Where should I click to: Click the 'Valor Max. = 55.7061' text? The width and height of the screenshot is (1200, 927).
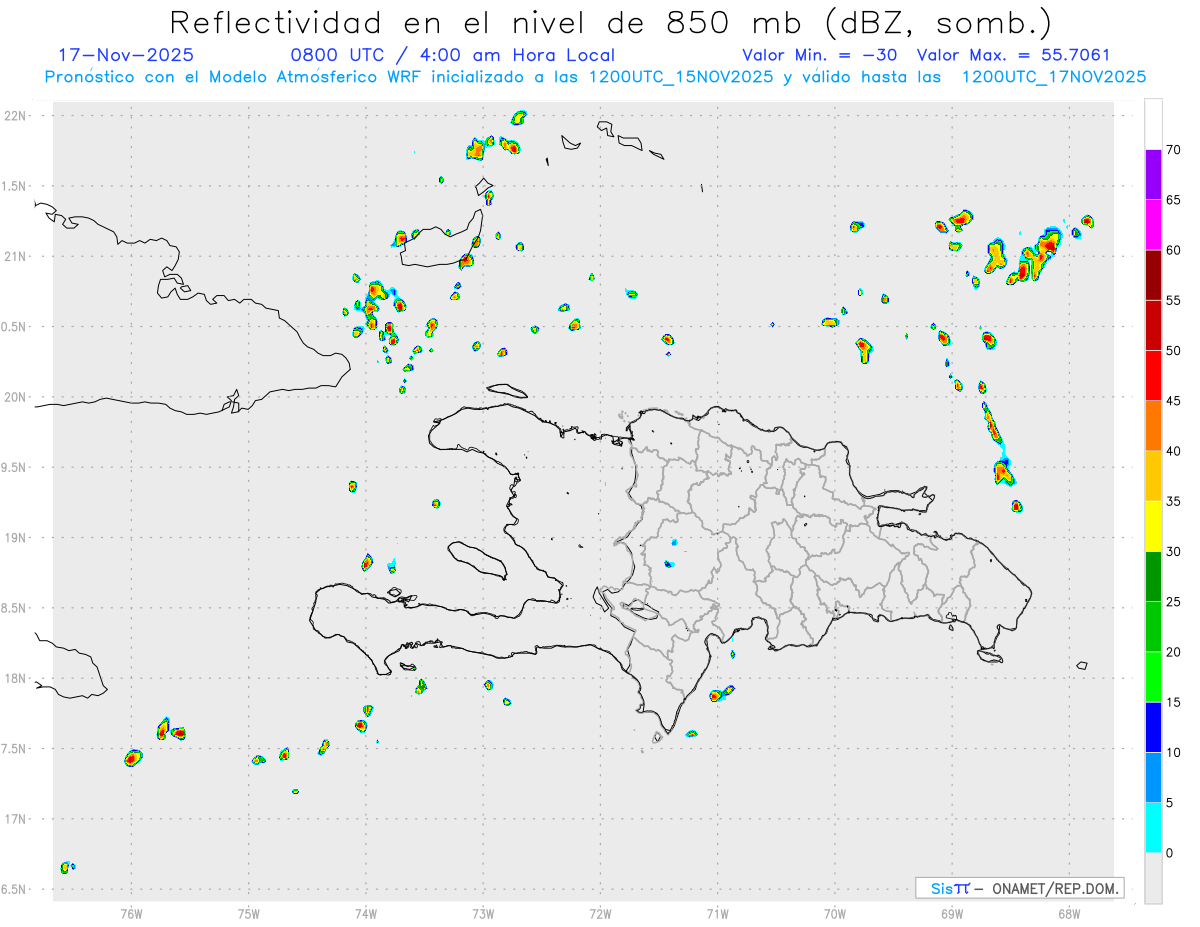1013,55
